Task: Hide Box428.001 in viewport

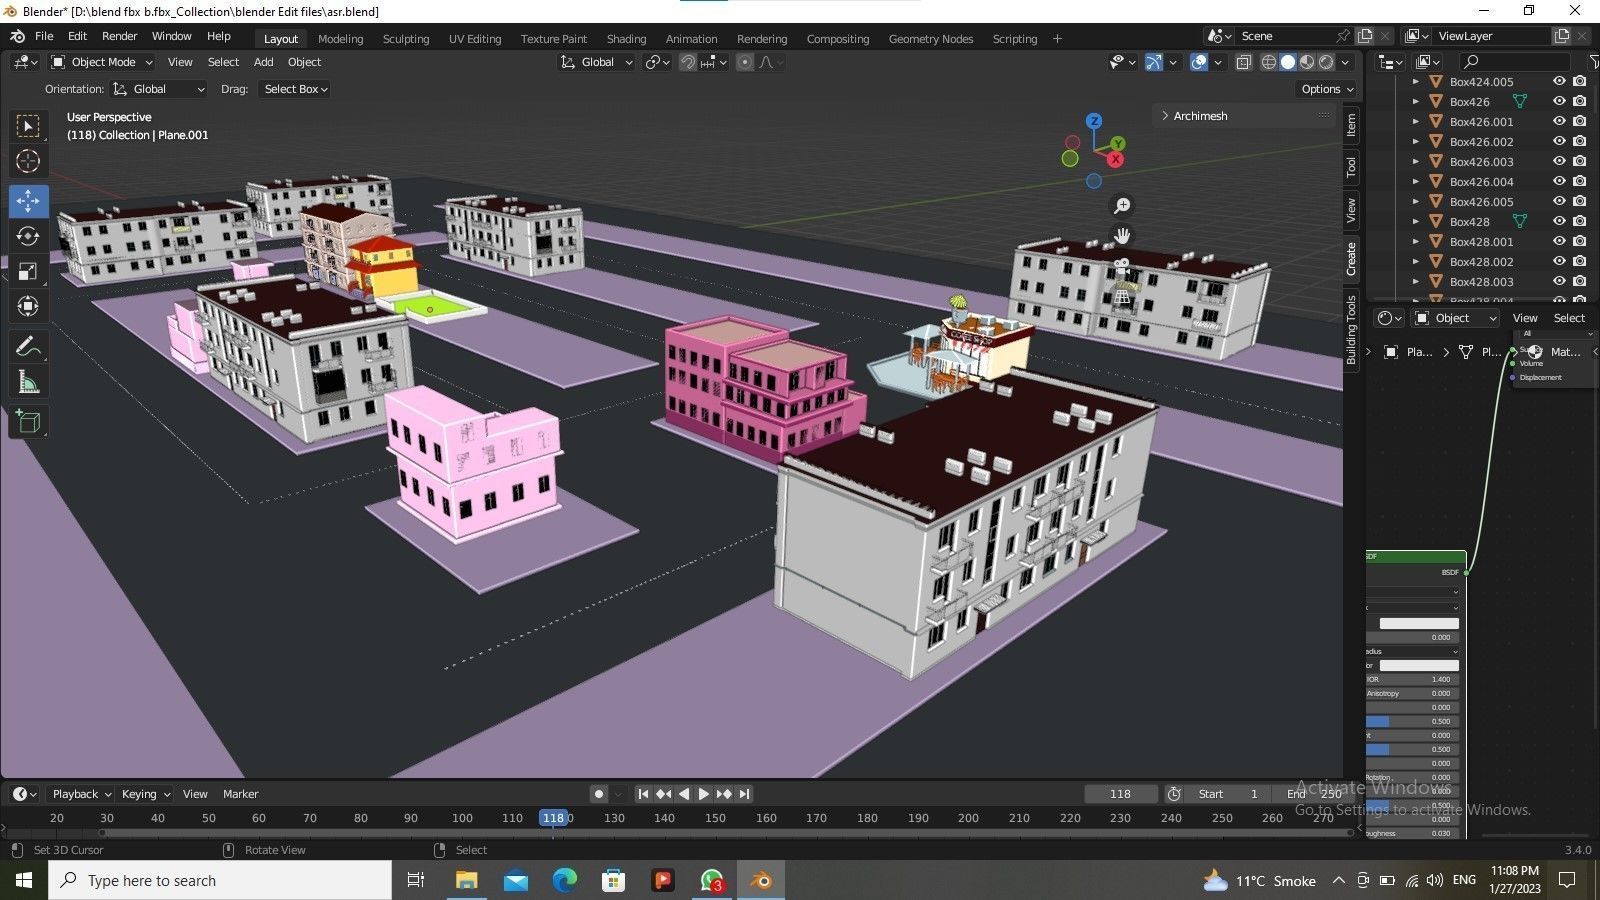Action: [x=1559, y=242]
